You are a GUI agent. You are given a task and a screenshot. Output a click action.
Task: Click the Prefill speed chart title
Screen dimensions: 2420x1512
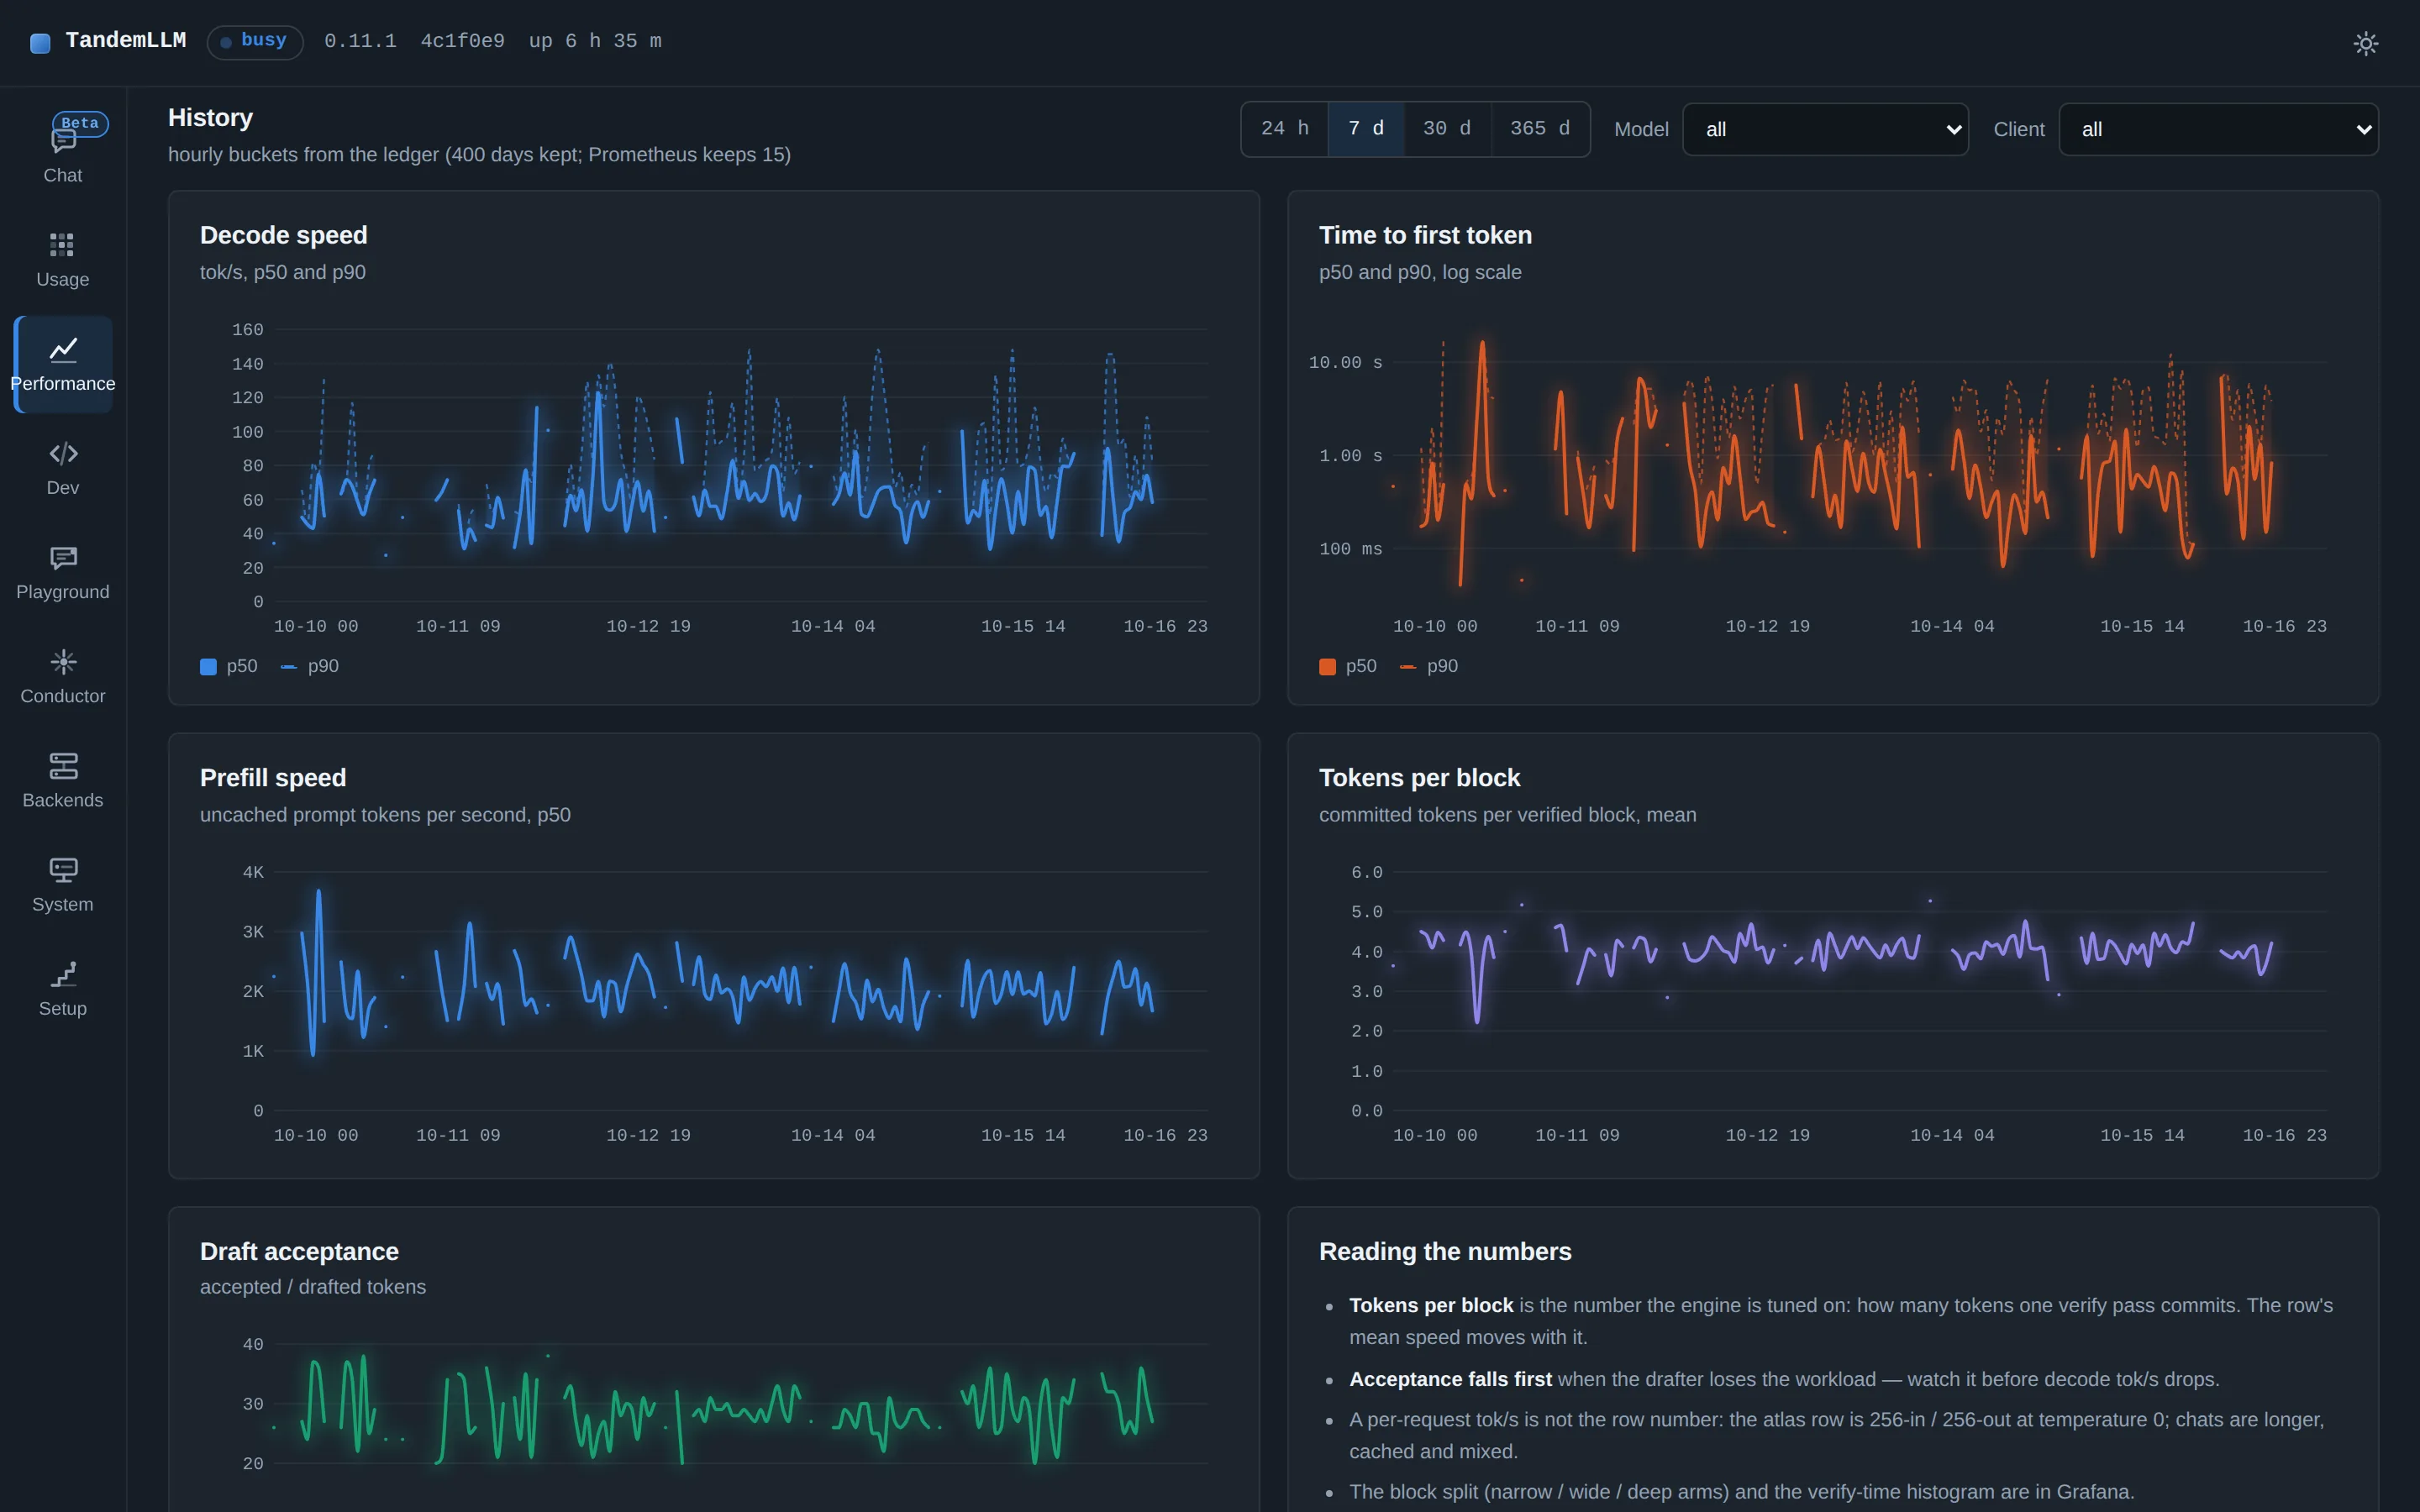pyautogui.click(x=273, y=778)
